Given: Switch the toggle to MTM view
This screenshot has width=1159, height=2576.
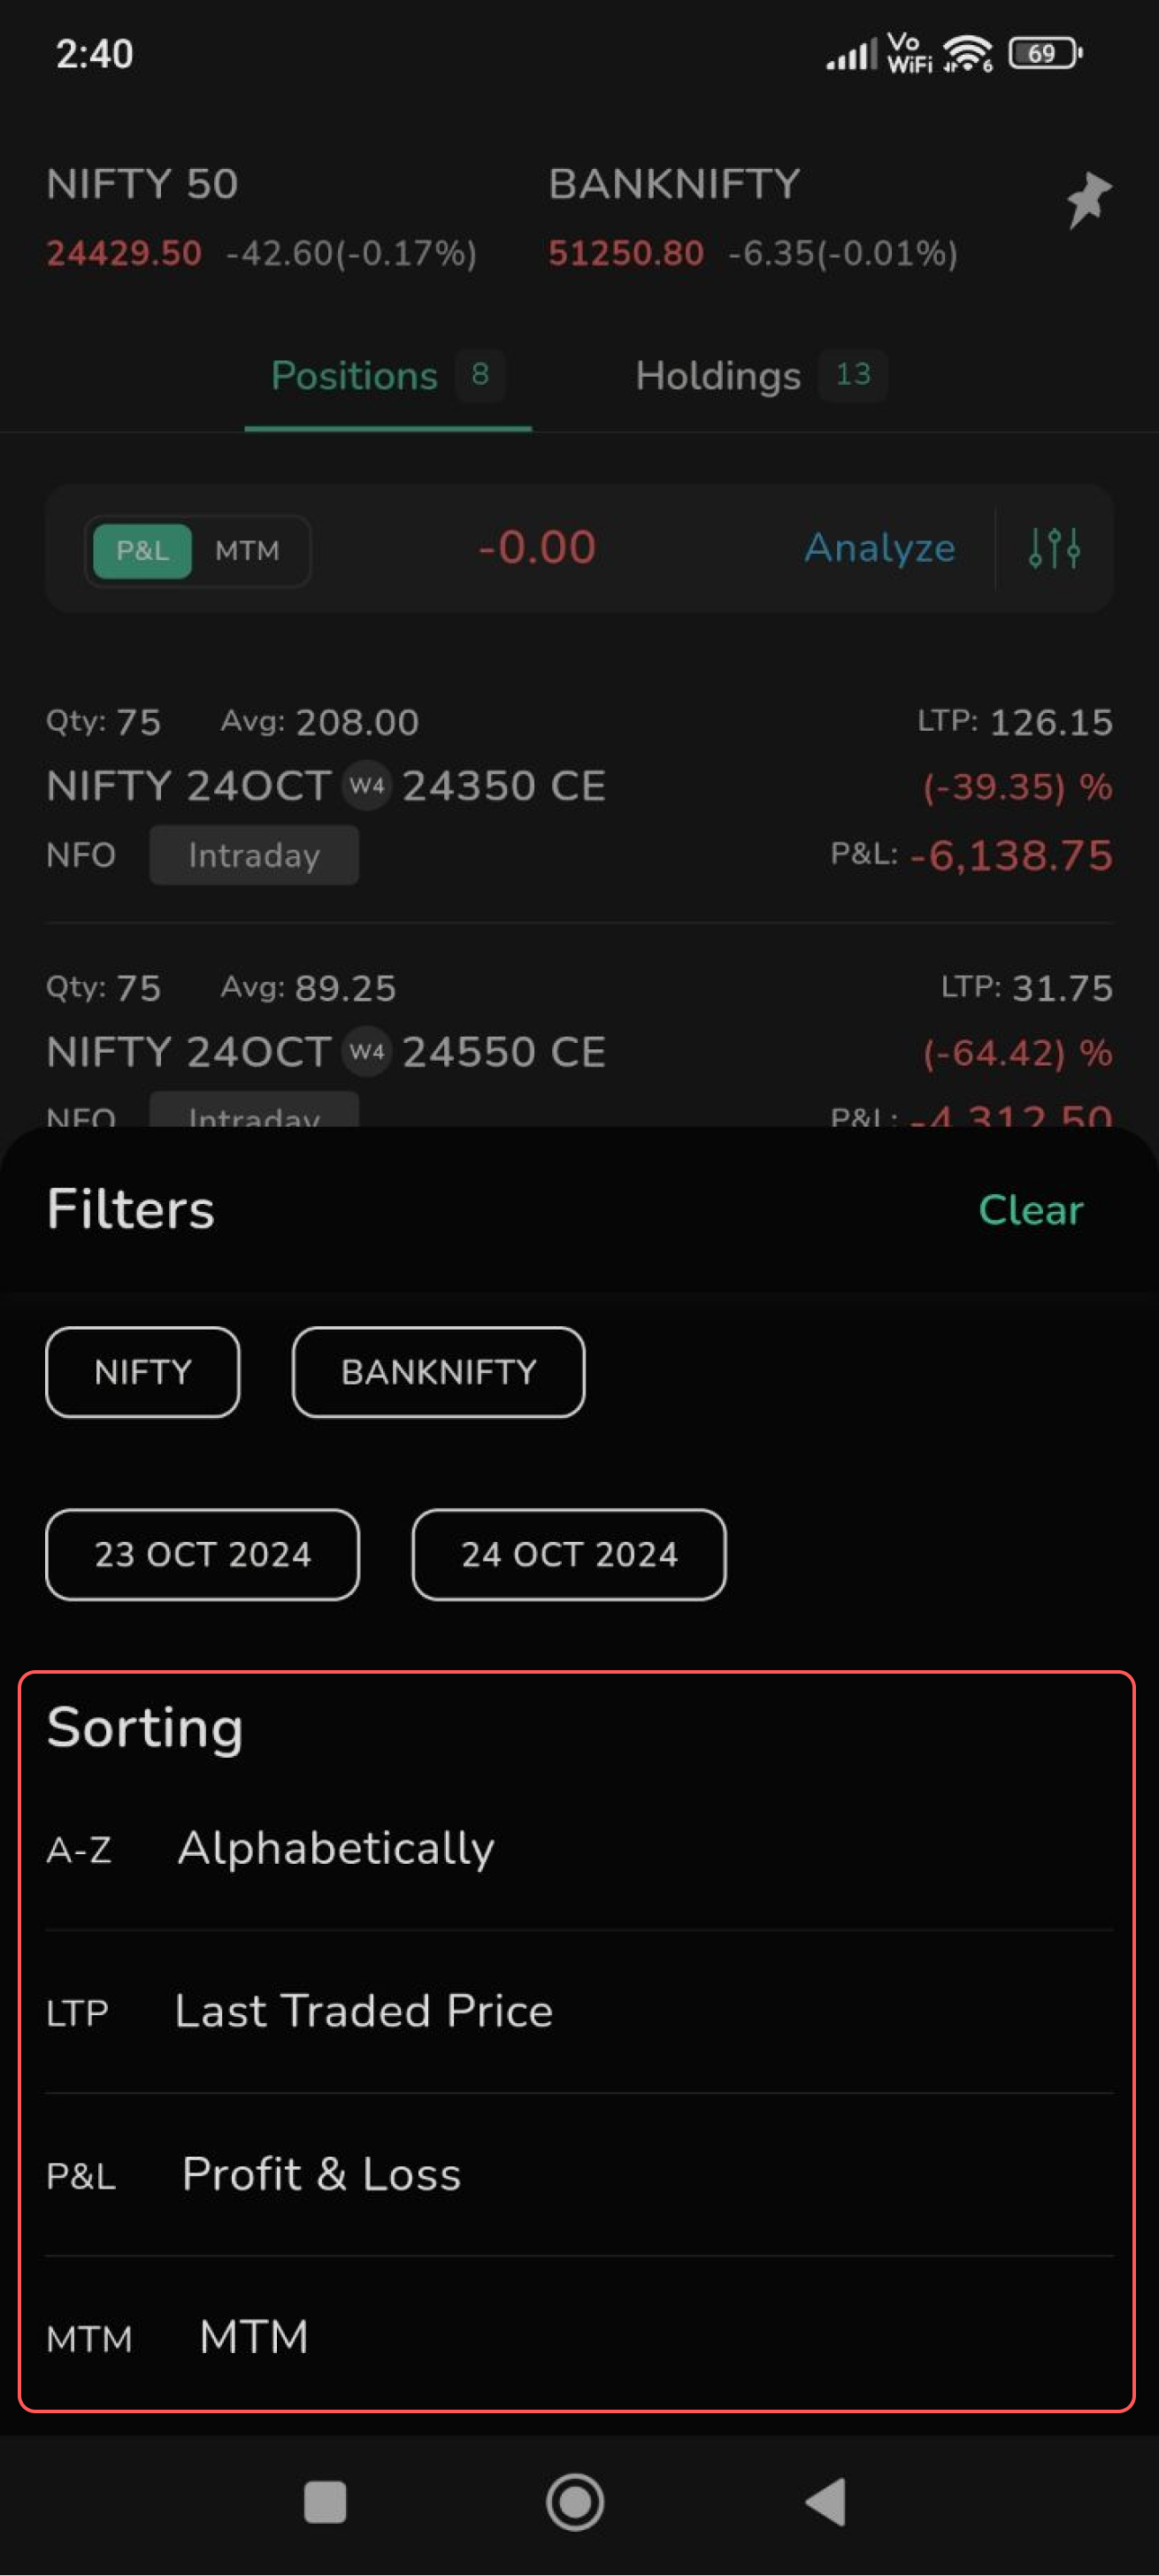Looking at the screenshot, I should (x=247, y=550).
